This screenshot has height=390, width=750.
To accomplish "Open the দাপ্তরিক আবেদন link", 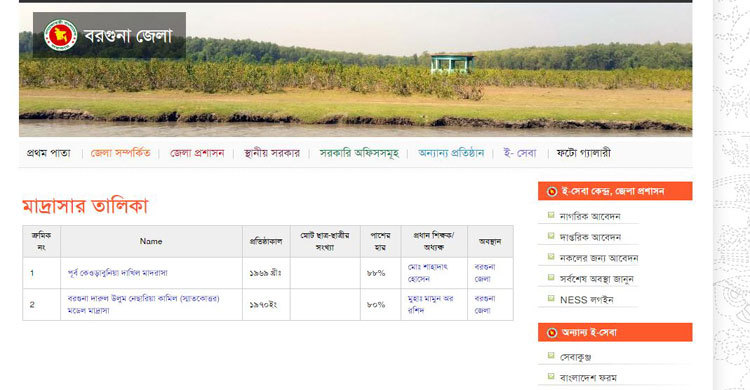I will tap(590, 237).
